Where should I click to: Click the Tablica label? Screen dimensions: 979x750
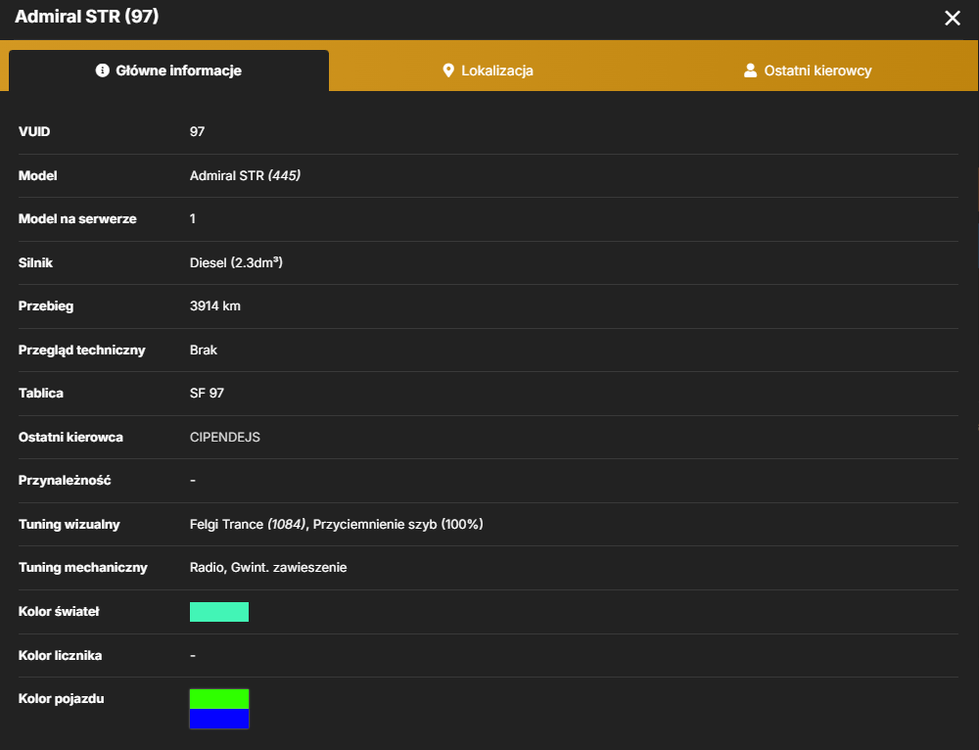[x=41, y=393]
